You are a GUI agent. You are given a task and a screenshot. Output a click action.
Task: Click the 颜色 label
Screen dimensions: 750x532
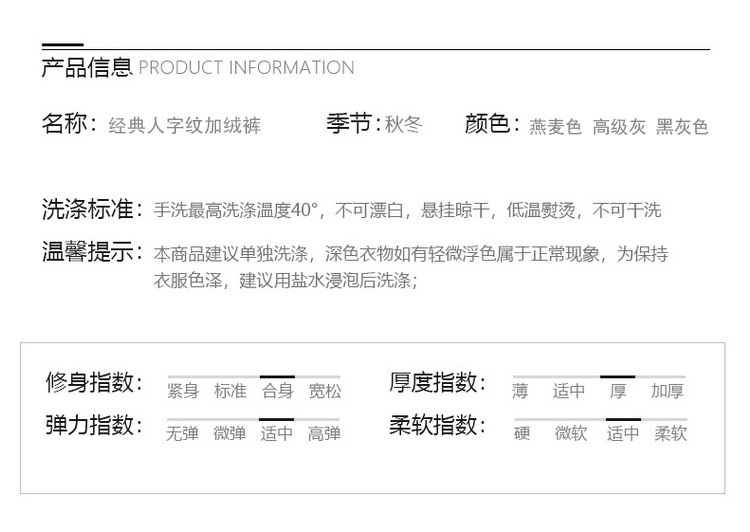pos(487,123)
